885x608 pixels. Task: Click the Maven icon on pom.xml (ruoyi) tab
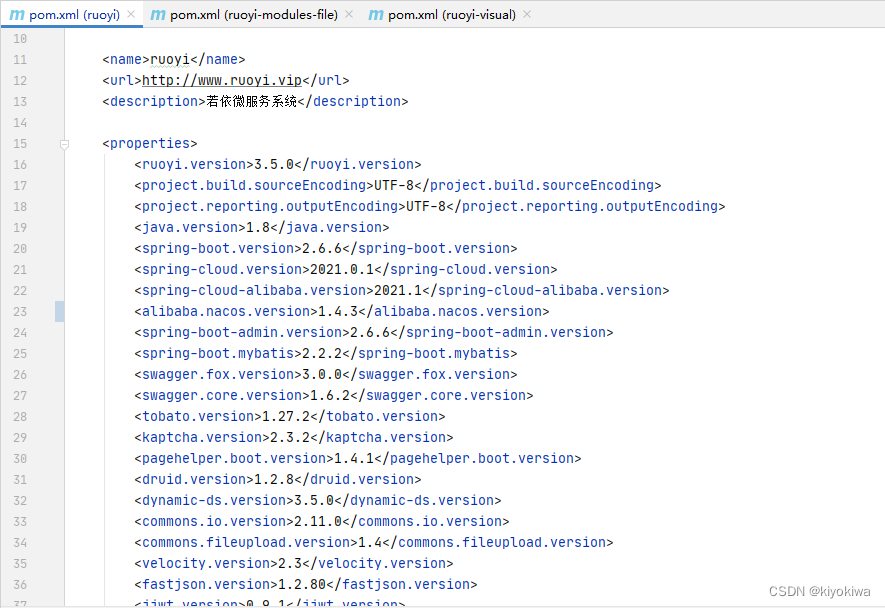[x=16, y=15]
